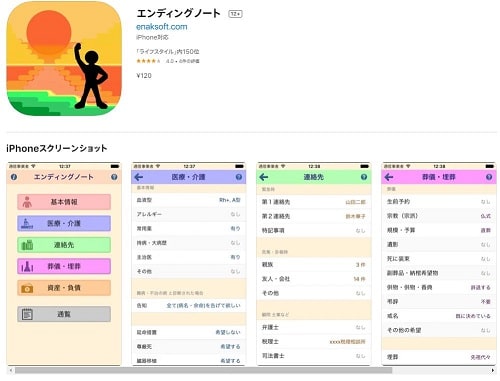
Task: Tap the back arrow in the purple 医療・介護 header
Action: click(x=139, y=177)
